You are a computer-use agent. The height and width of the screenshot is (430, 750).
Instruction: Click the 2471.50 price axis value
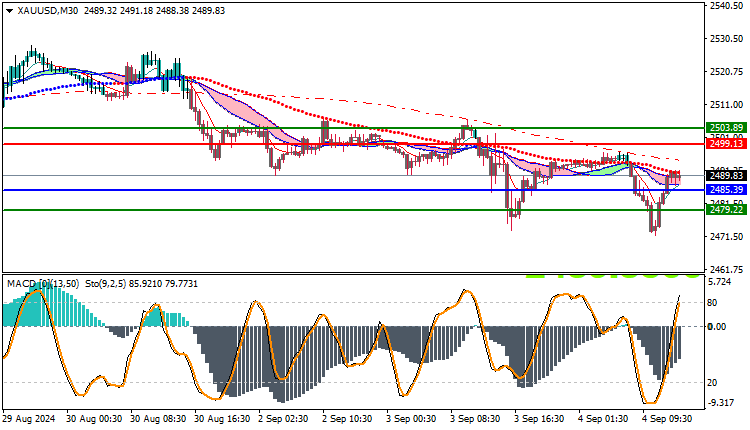[727, 237]
